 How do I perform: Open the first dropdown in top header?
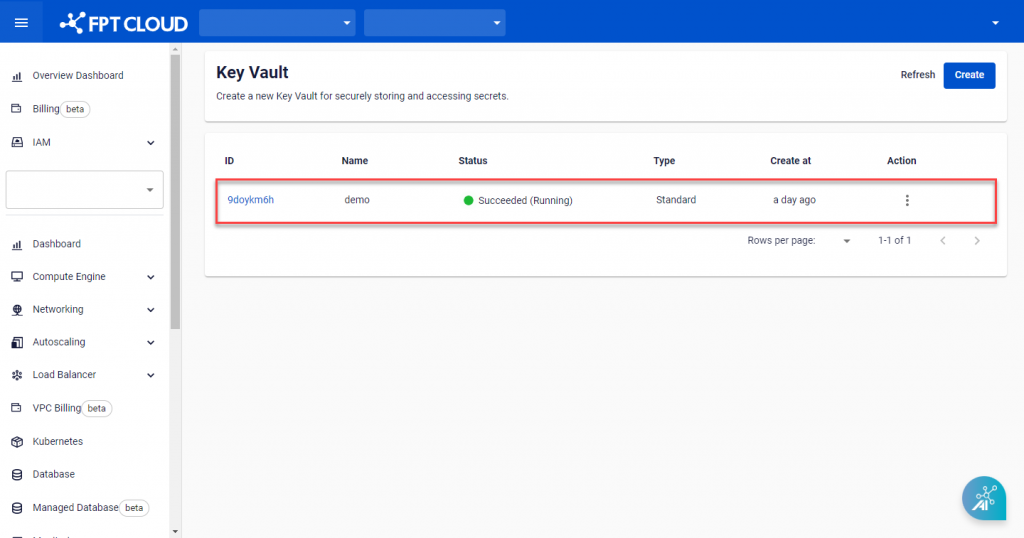click(x=277, y=22)
